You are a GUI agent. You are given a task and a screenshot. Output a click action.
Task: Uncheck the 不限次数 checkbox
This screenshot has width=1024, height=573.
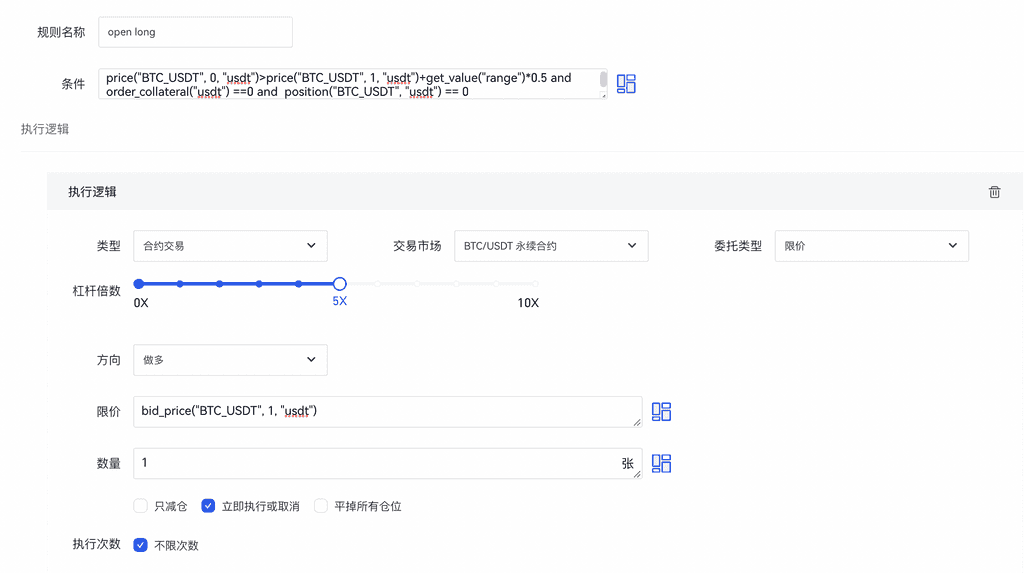pyautogui.click(x=141, y=545)
